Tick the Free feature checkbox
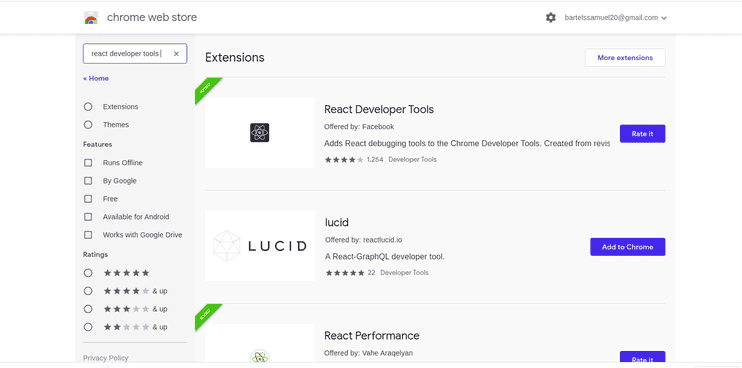 (x=88, y=199)
